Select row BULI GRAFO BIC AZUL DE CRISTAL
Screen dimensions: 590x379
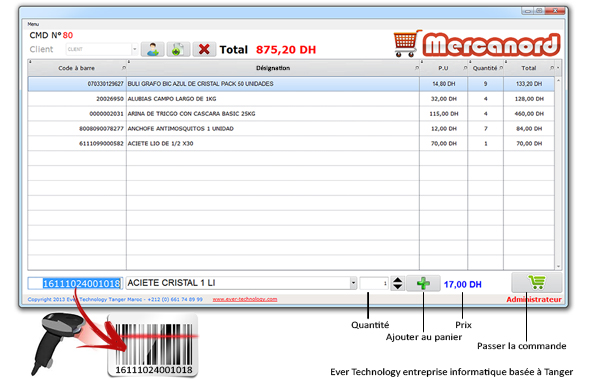click(x=291, y=84)
